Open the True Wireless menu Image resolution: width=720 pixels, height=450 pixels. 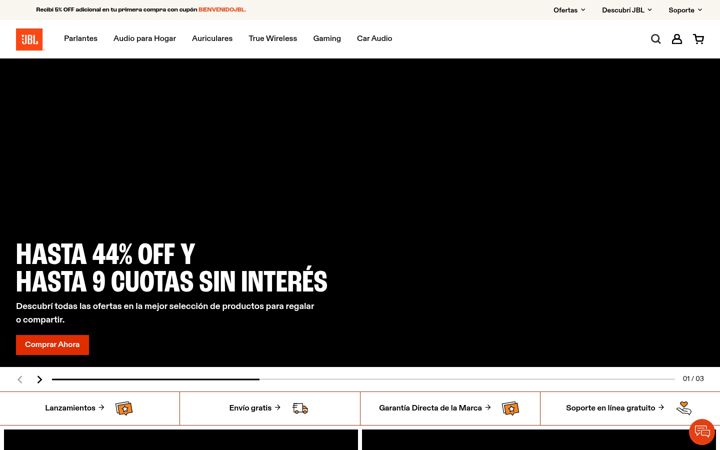273,39
